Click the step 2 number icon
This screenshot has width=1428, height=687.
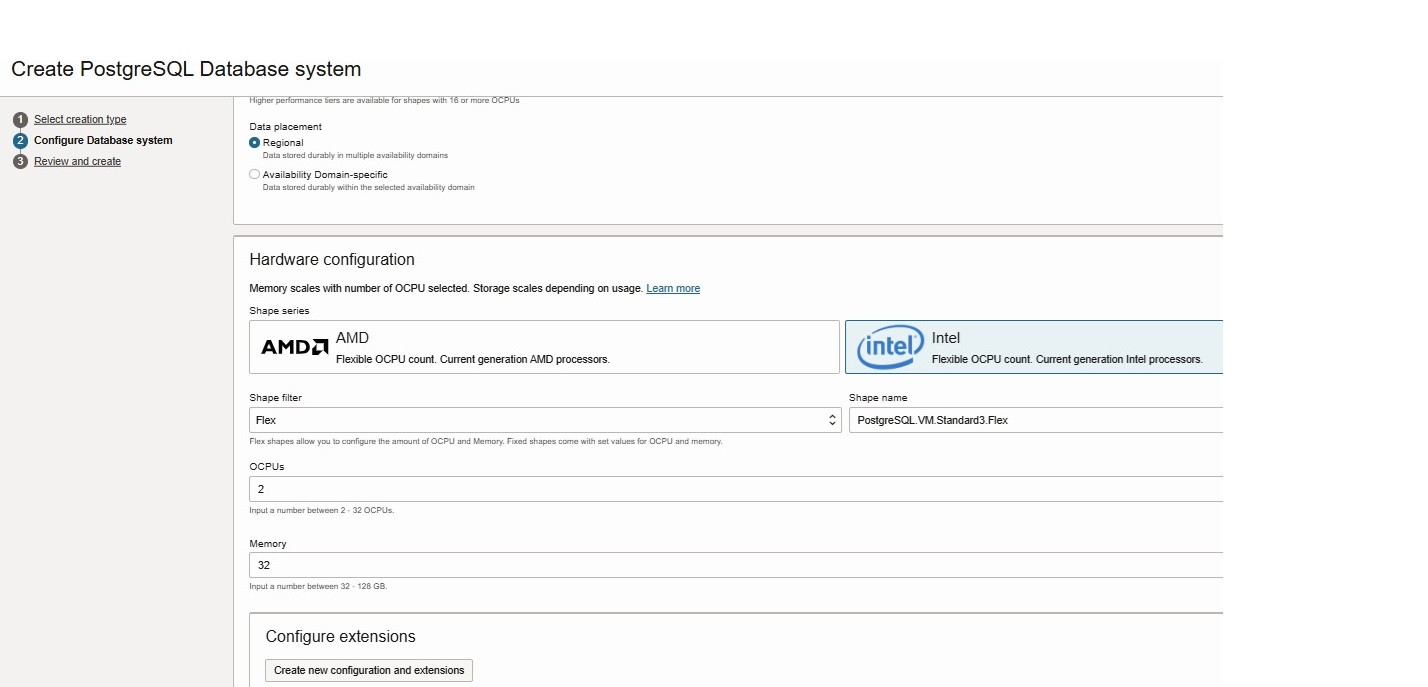(x=20, y=141)
